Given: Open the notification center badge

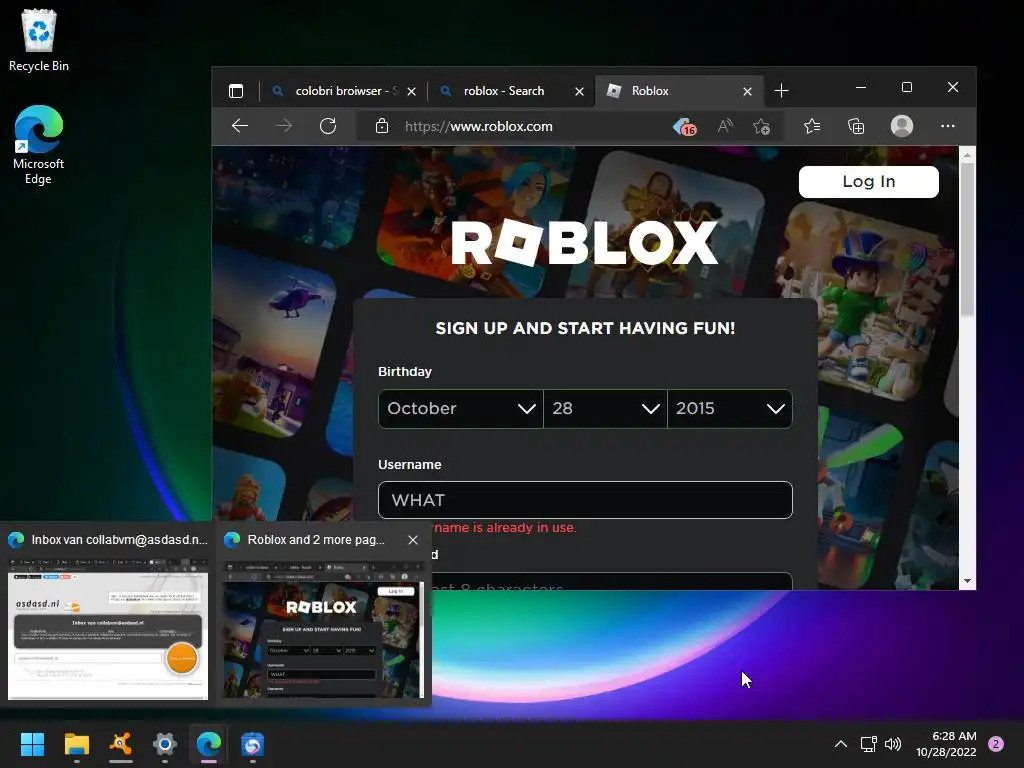Looking at the screenshot, I should (x=996, y=744).
